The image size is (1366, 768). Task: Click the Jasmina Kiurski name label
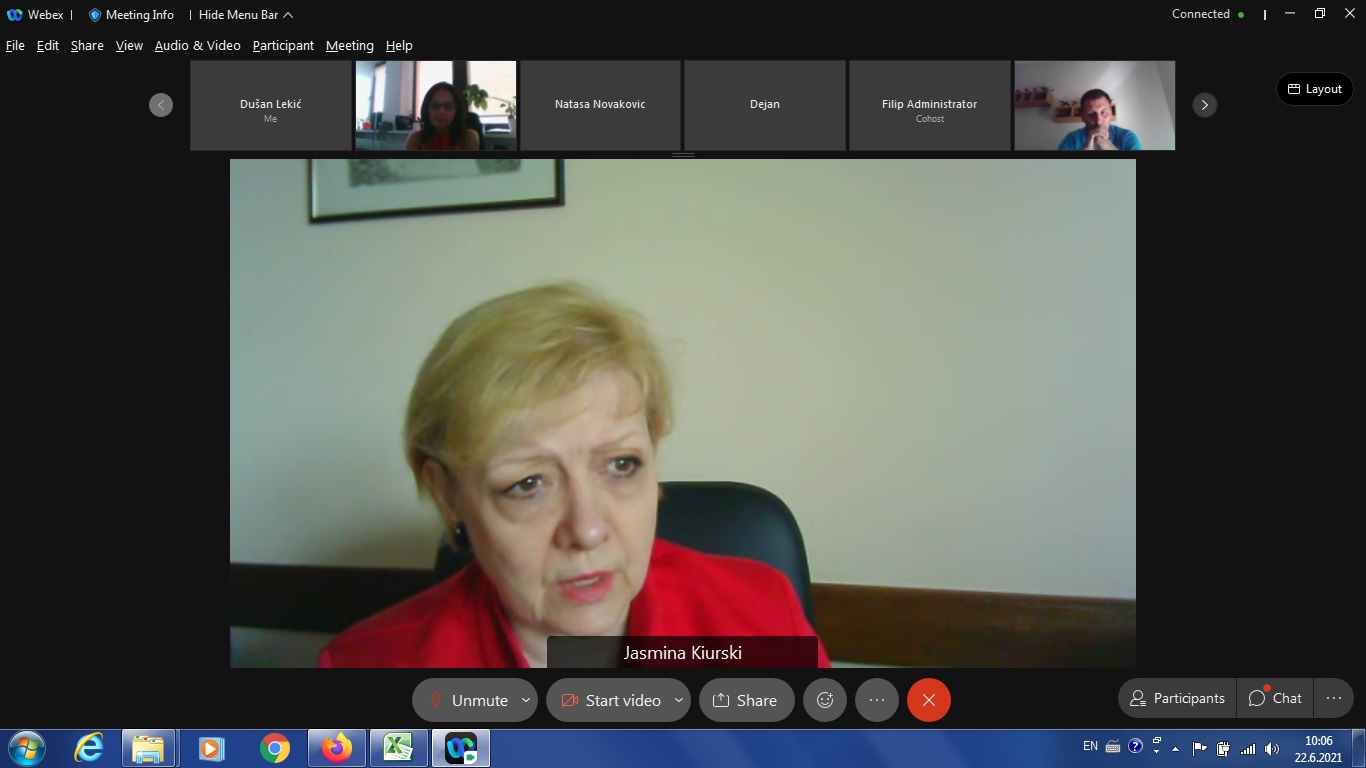[683, 653]
